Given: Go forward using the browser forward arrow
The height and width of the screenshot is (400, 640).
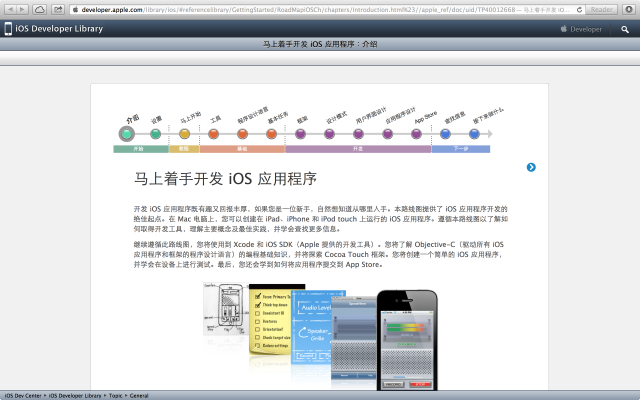Looking at the screenshot, I should click(x=22, y=9).
